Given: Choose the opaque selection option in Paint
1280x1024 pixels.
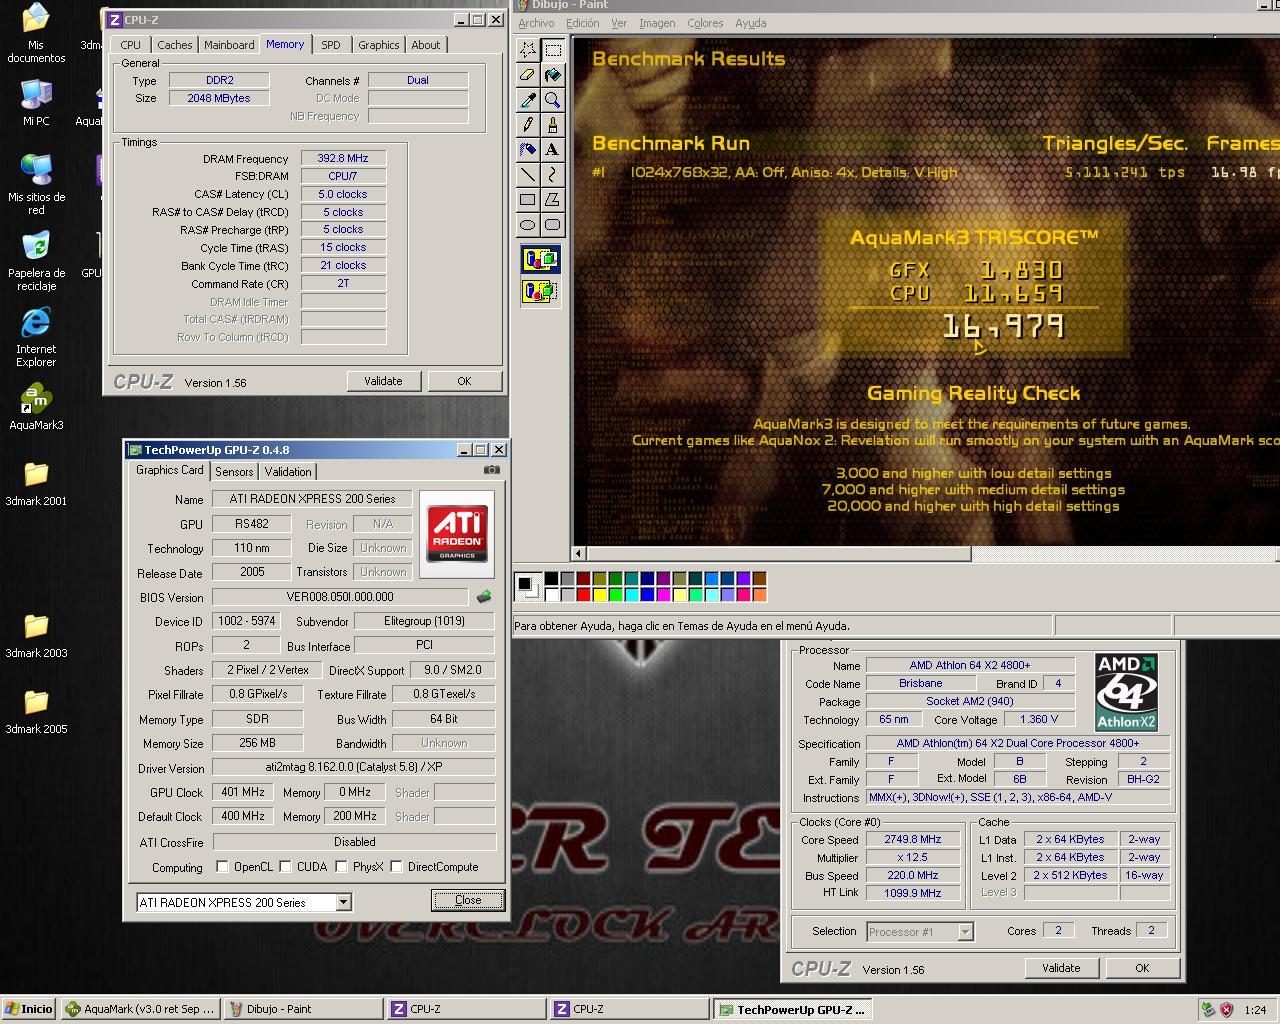Looking at the screenshot, I should pyautogui.click(x=540, y=260).
